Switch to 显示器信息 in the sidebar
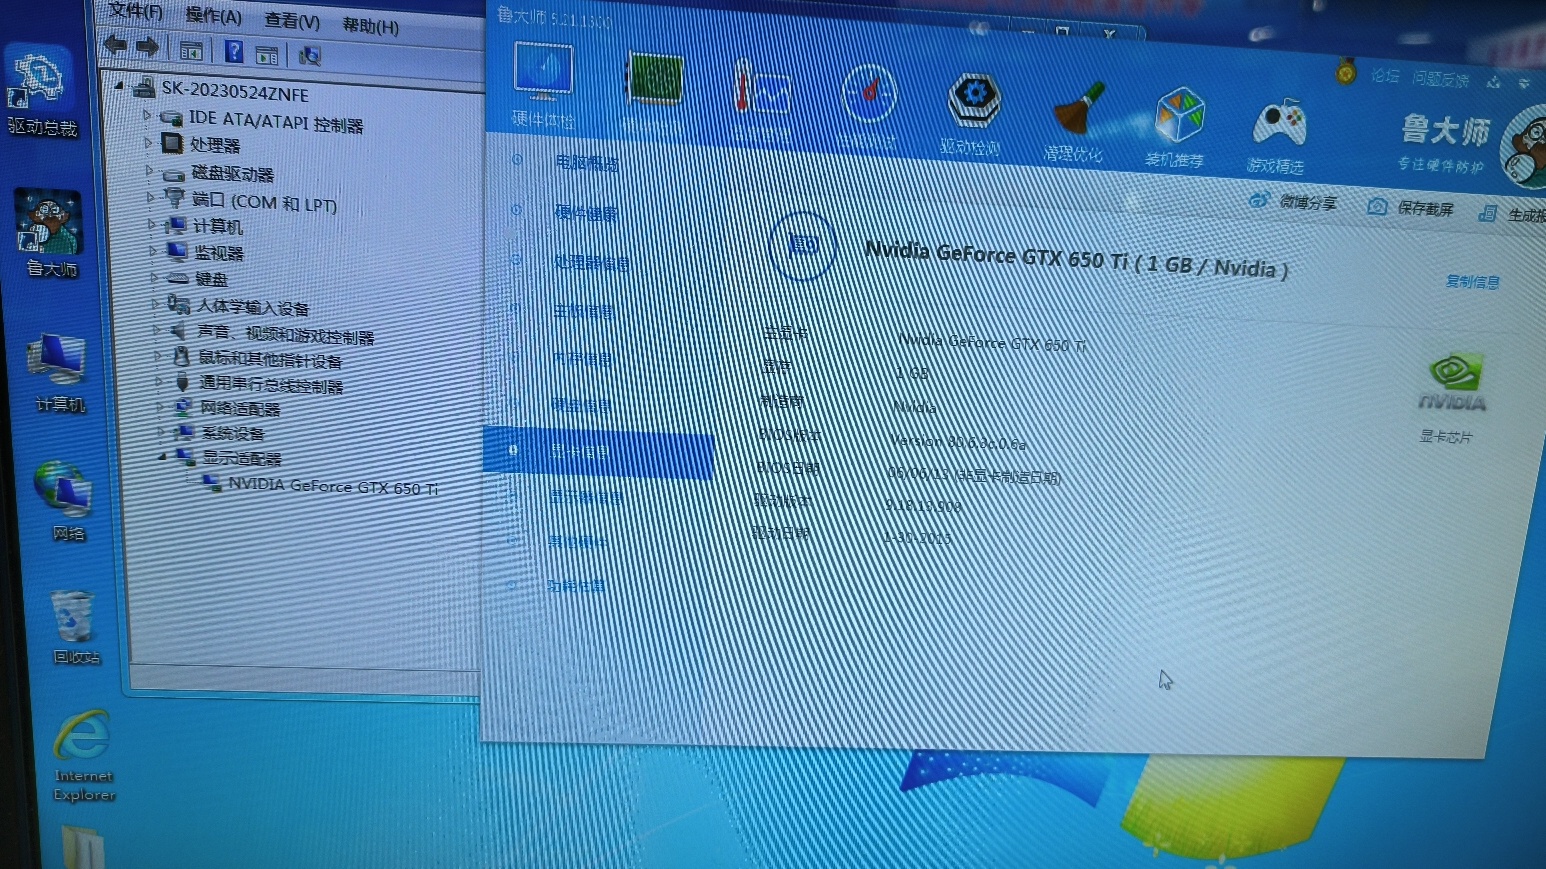This screenshot has width=1546, height=869. pyautogui.click(x=587, y=497)
